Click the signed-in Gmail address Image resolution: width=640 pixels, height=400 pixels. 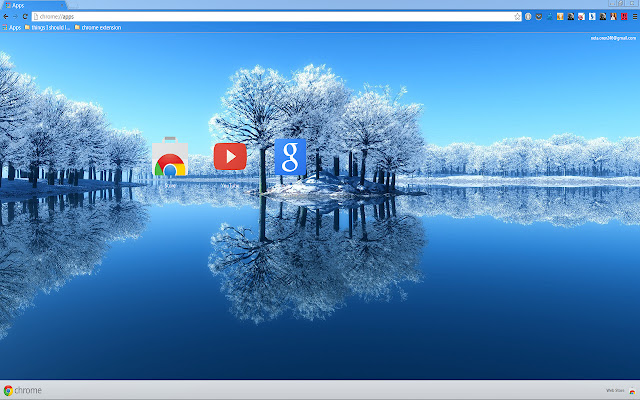[613, 38]
